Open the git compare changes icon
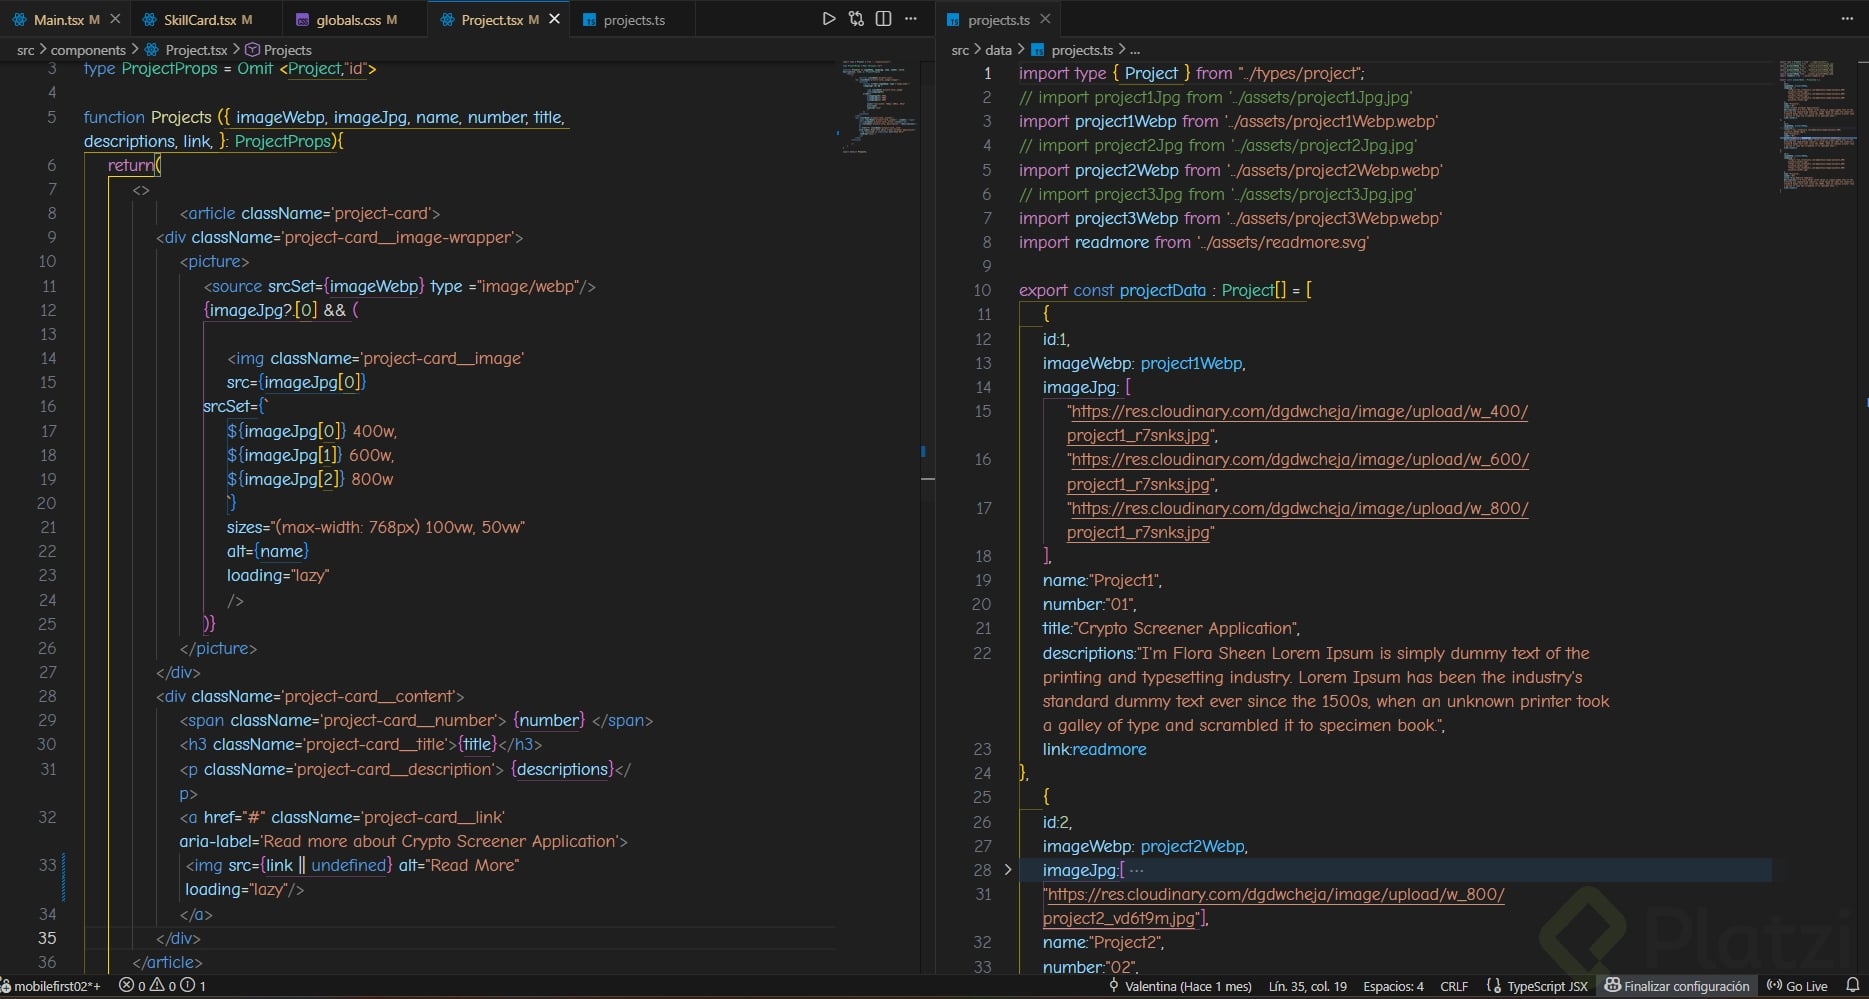The width and height of the screenshot is (1869, 999). [x=856, y=18]
